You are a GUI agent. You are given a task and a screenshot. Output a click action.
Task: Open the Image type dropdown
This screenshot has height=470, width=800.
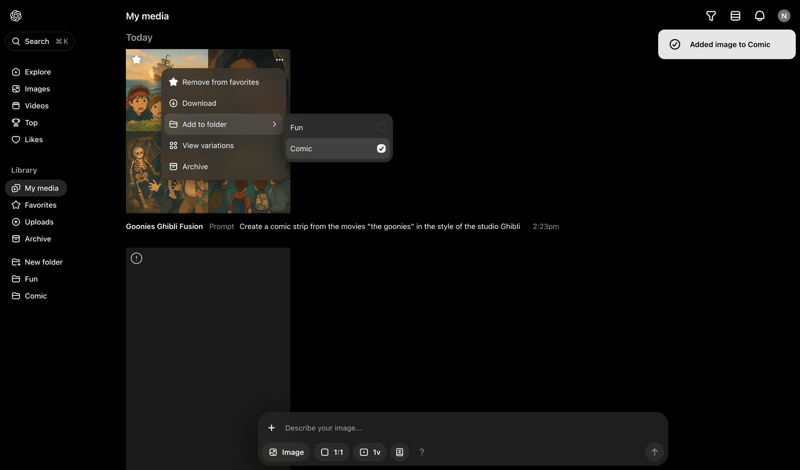tap(286, 452)
